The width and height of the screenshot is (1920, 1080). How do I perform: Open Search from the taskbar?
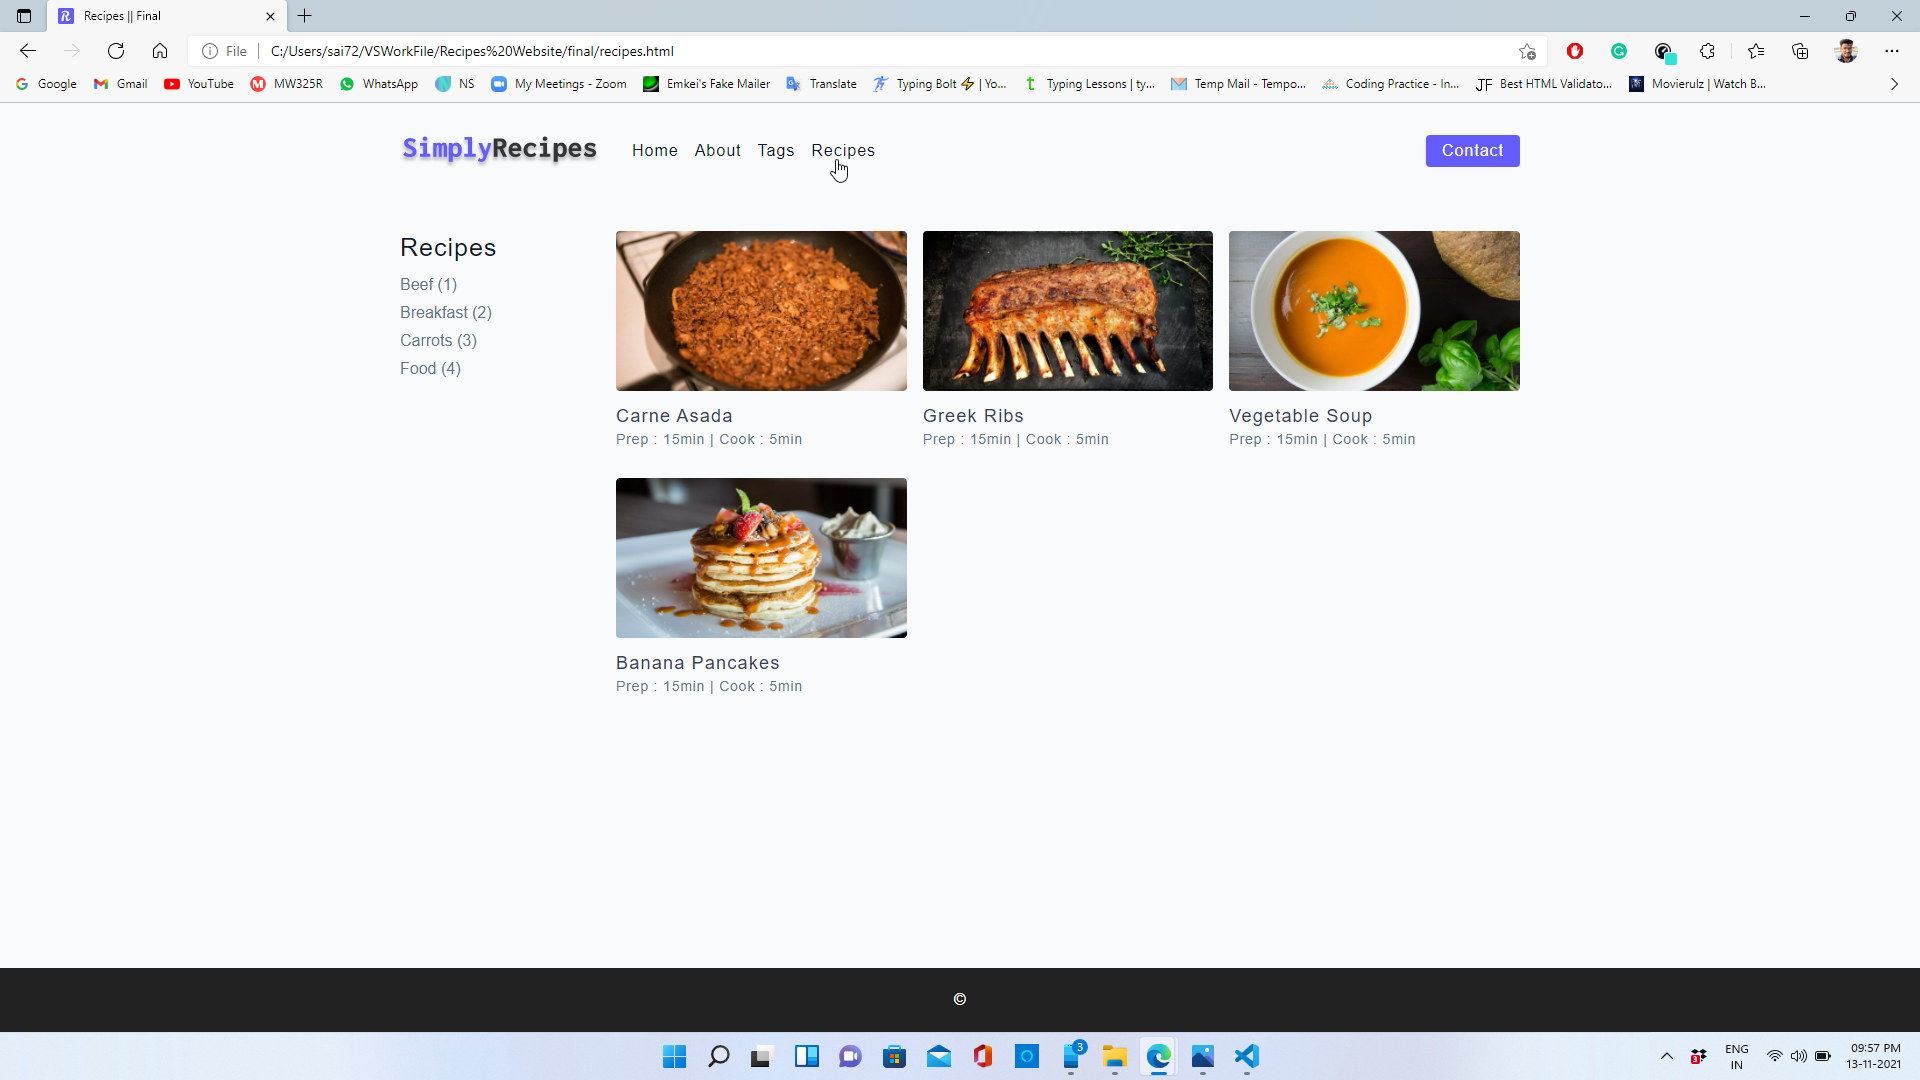point(719,1056)
